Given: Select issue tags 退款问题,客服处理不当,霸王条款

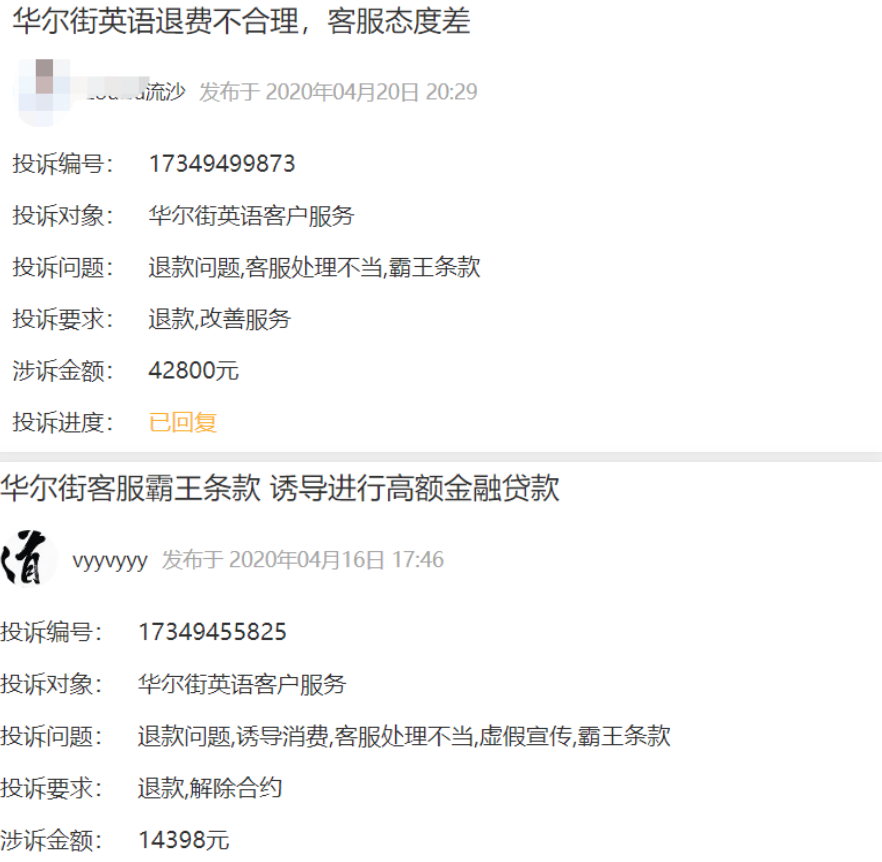Looking at the screenshot, I should tap(314, 267).
